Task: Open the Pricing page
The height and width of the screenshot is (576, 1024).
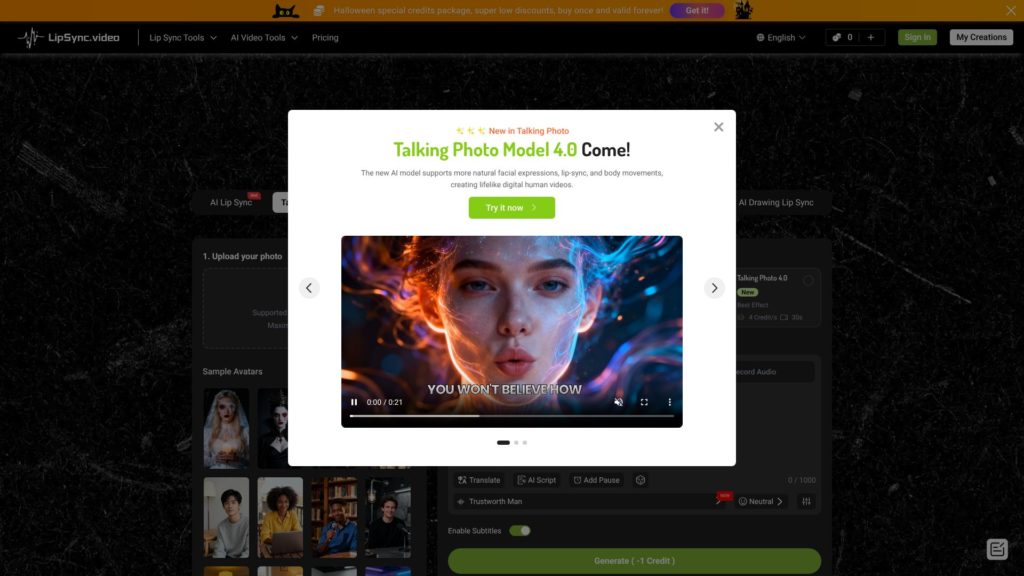Action: tap(325, 38)
